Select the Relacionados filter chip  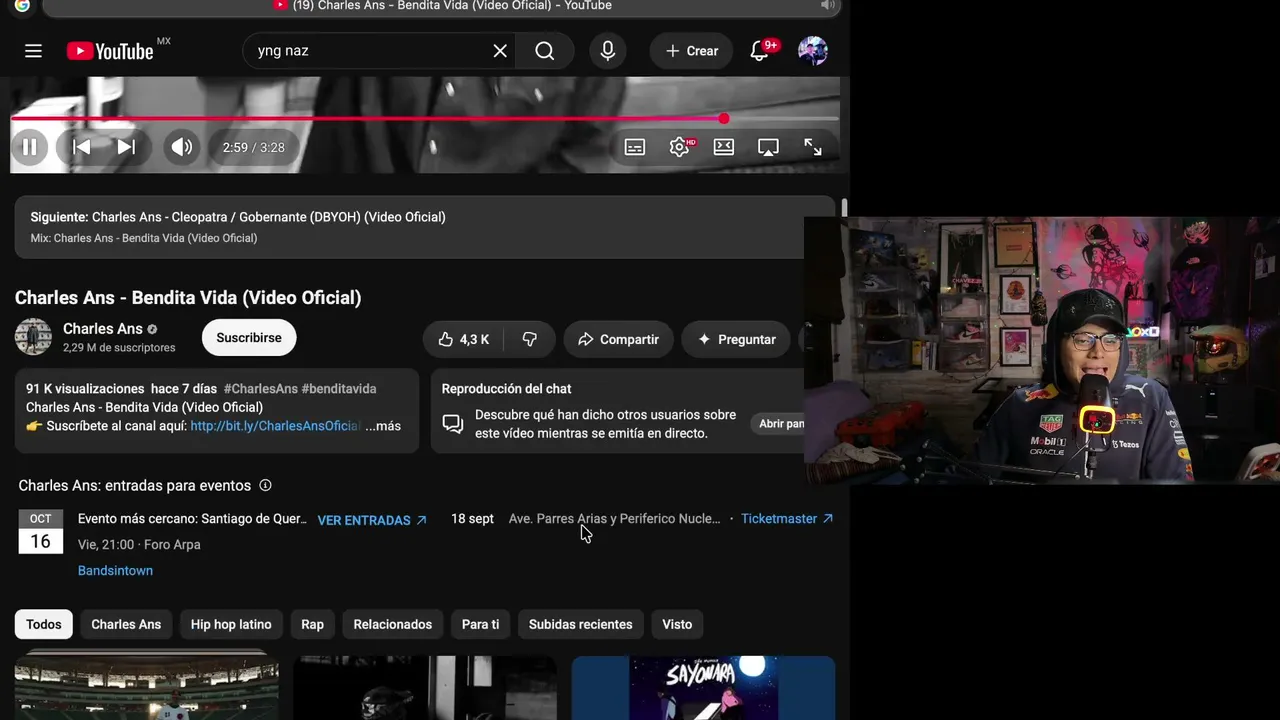pos(393,624)
